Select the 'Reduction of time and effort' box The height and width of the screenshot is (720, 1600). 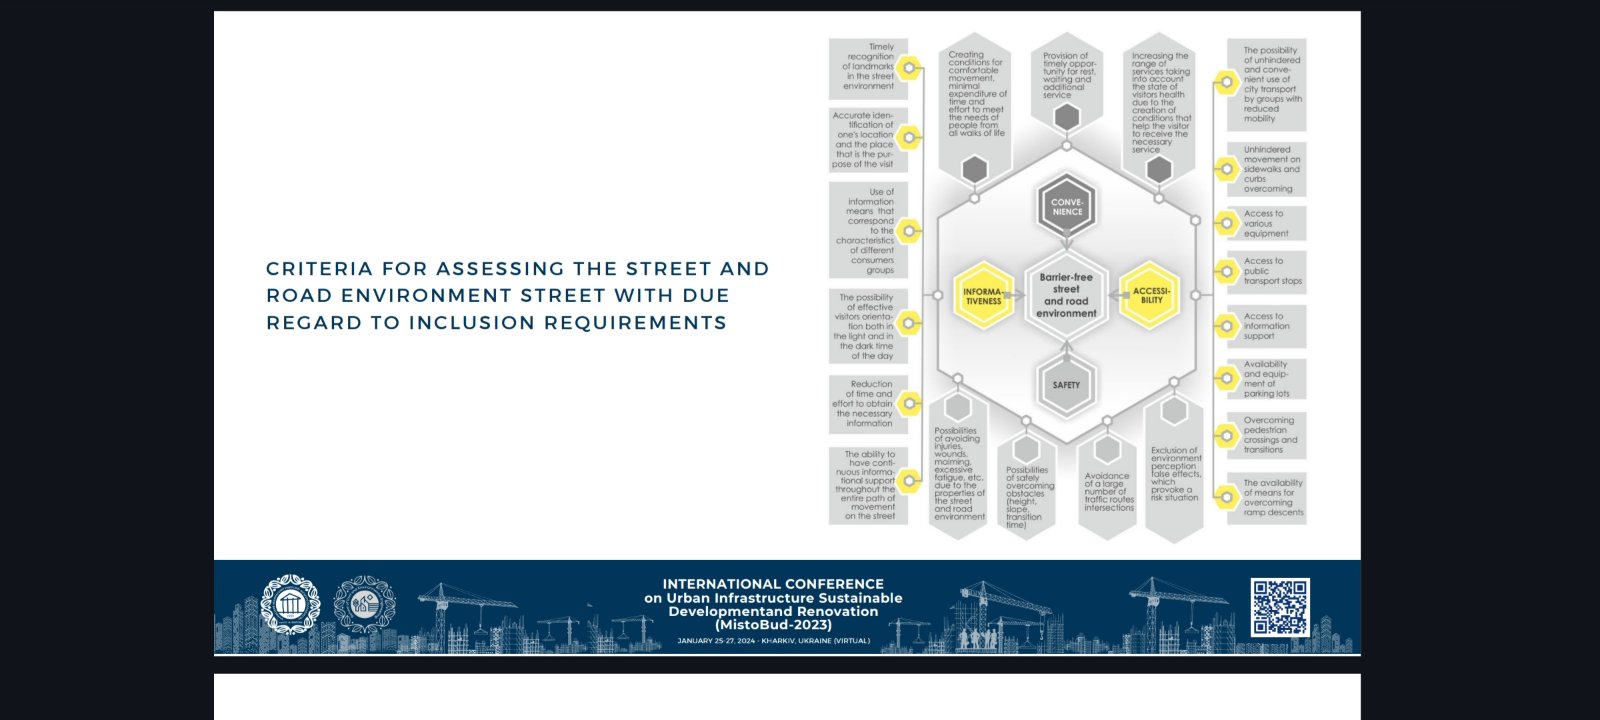(x=868, y=404)
